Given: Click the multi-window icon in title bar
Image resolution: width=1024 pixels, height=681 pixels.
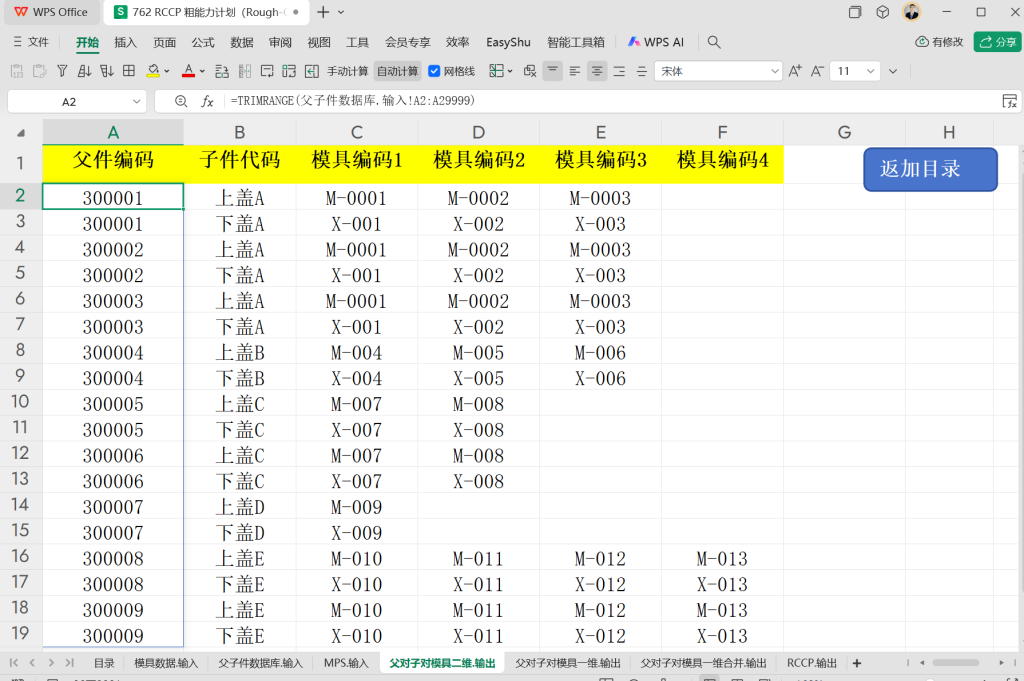Looking at the screenshot, I should (855, 12).
